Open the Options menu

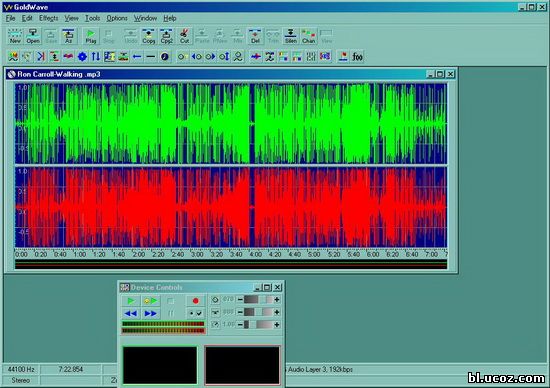117,18
